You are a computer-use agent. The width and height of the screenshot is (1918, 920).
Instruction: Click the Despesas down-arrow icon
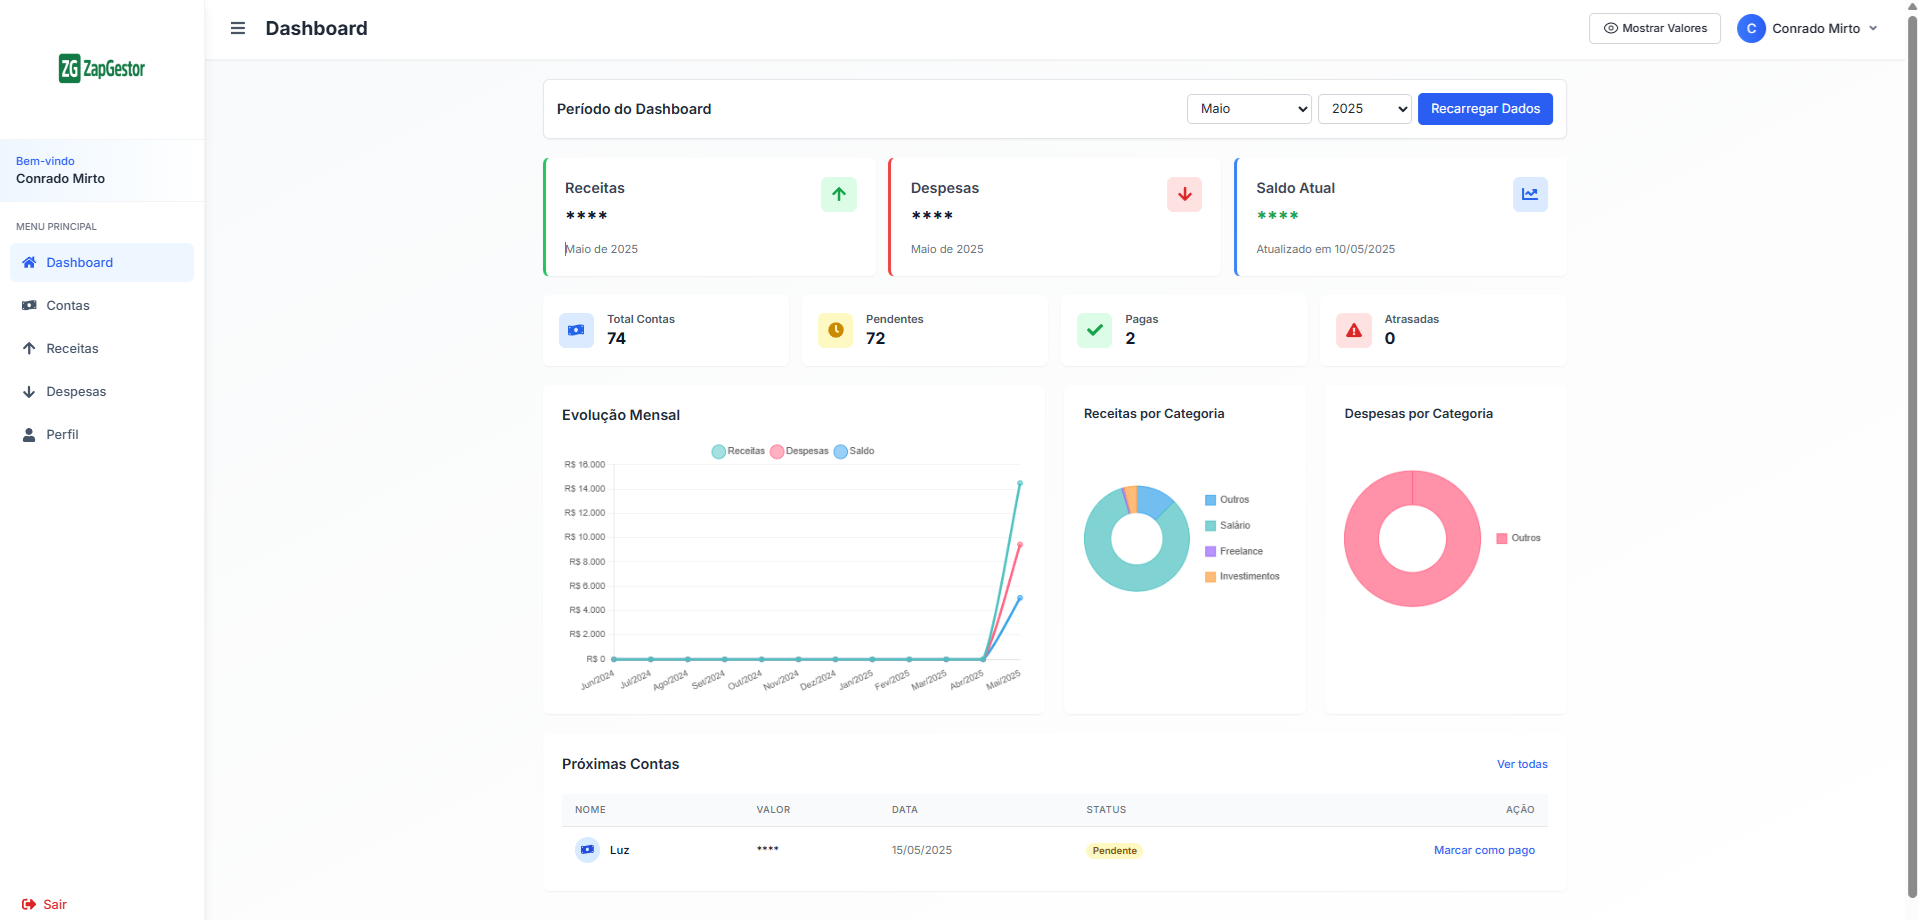tap(28, 391)
